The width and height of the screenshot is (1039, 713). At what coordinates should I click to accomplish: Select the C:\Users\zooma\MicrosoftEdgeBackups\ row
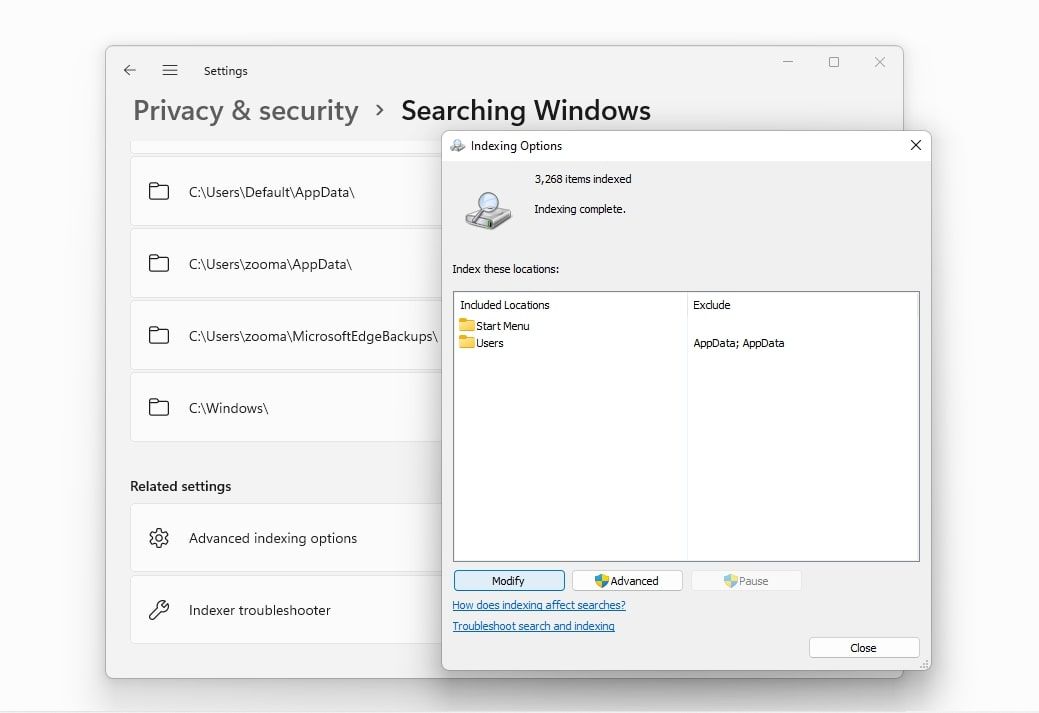286,335
